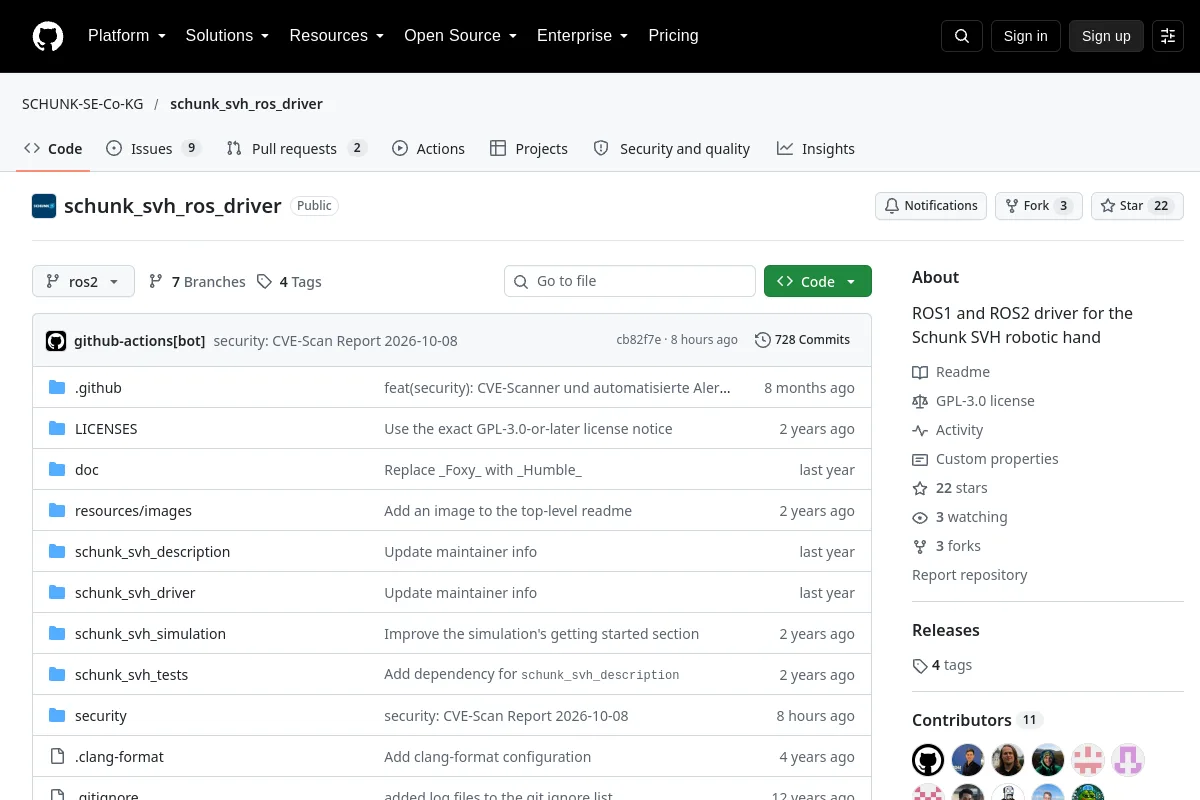Click the folder icon for schunk_svh_driver
Screen dimensions: 1200x800
(x=57, y=593)
